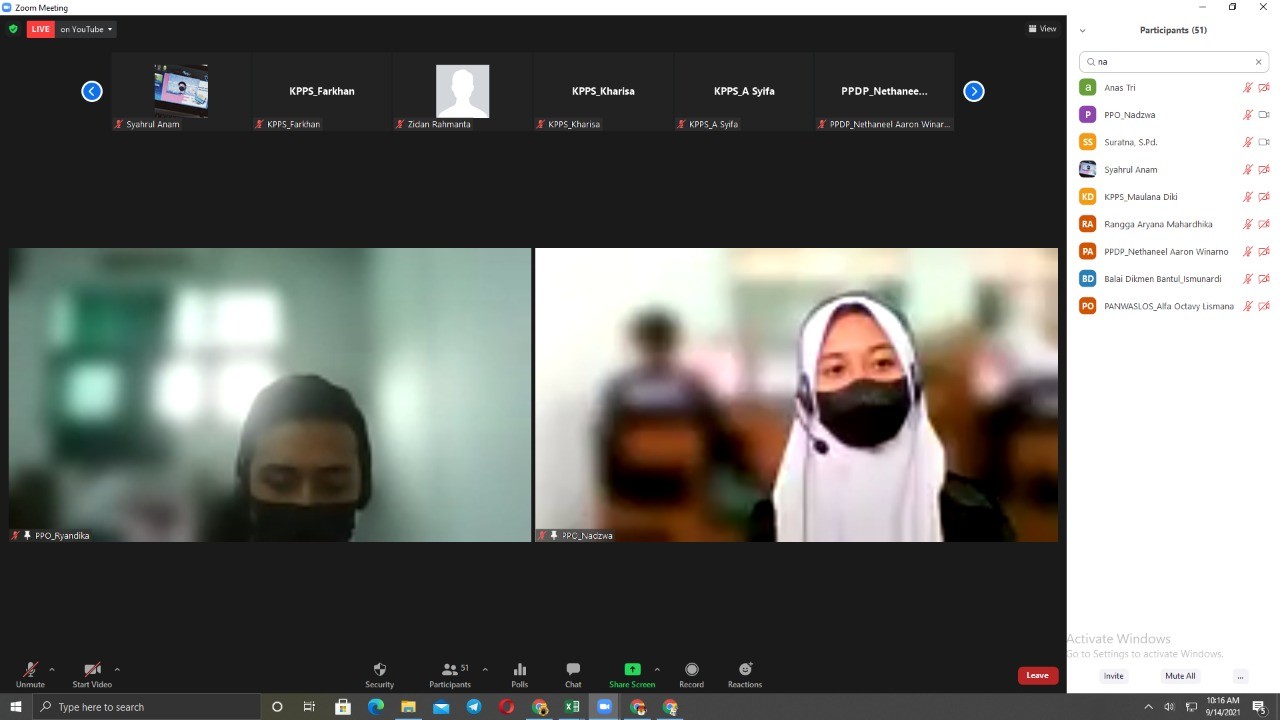The width and height of the screenshot is (1280, 720).
Task: Open the 'on YouTube' live dropdown
Action: [x=86, y=29]
